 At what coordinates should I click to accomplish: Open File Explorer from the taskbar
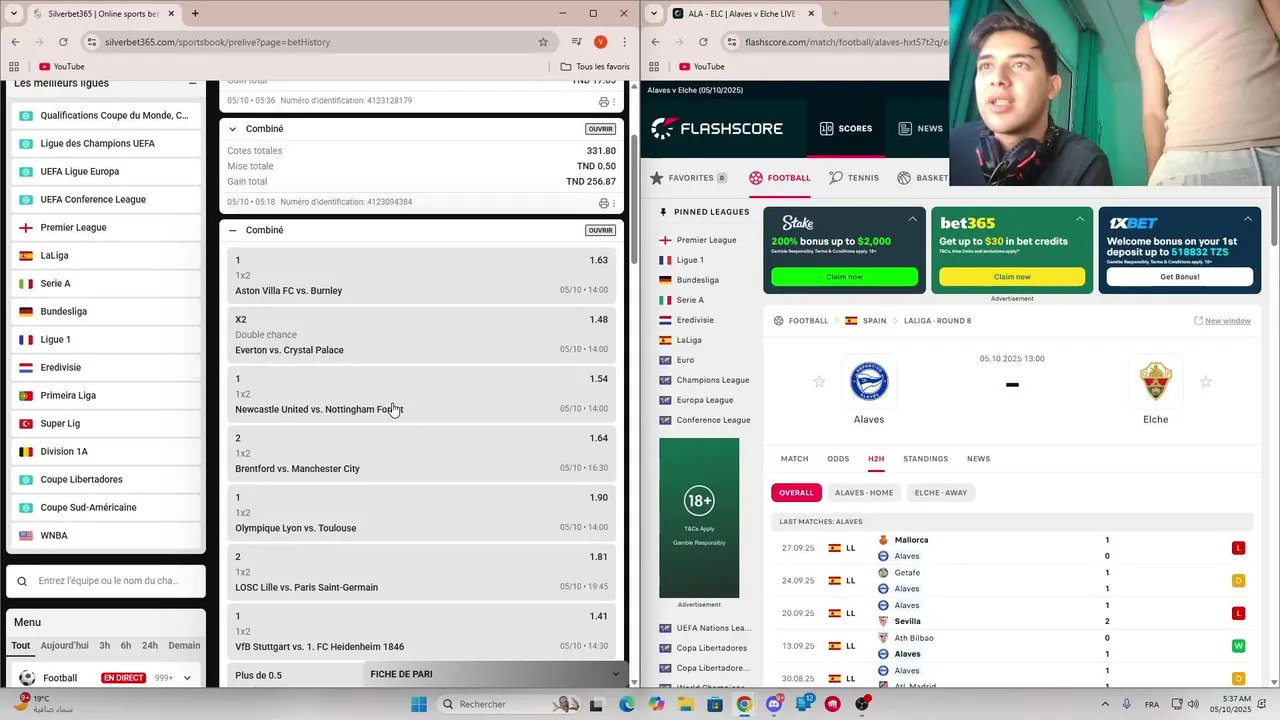click(686, 704)
